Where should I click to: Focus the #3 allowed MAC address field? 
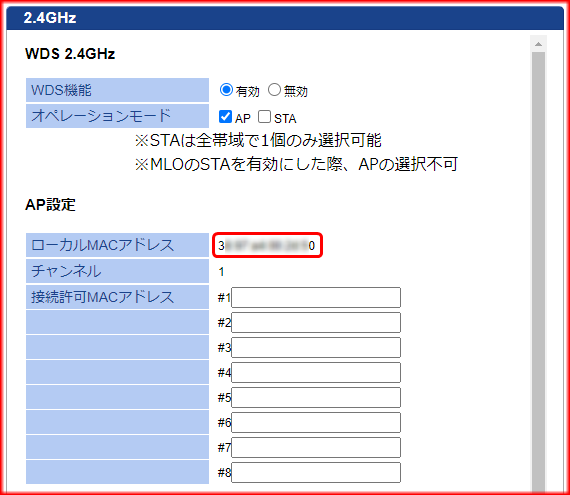click(x=316, y=347)
